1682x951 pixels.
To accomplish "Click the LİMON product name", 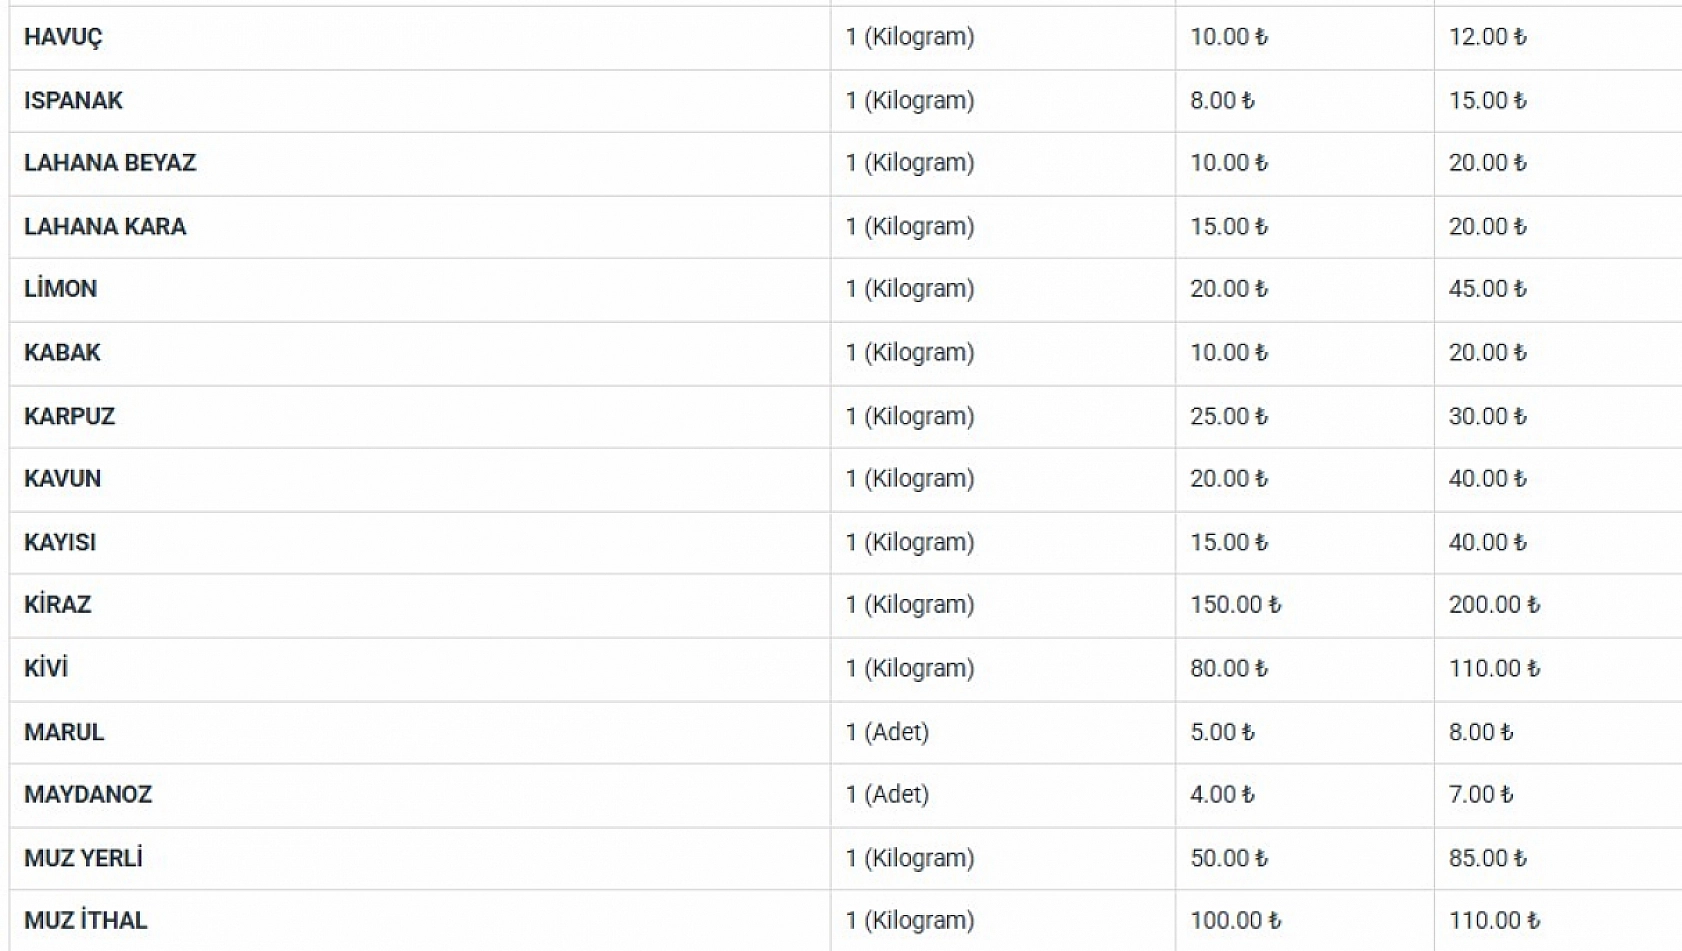I will pos(61,289).
